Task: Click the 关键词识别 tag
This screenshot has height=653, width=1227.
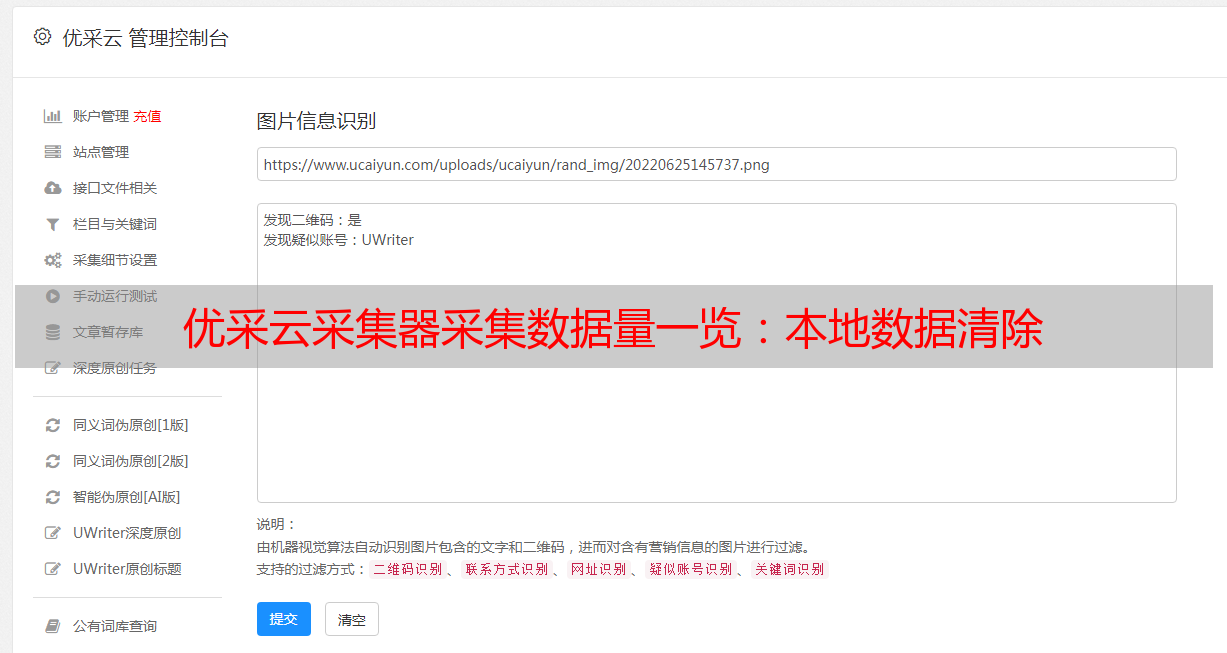Action: (789, 569)
